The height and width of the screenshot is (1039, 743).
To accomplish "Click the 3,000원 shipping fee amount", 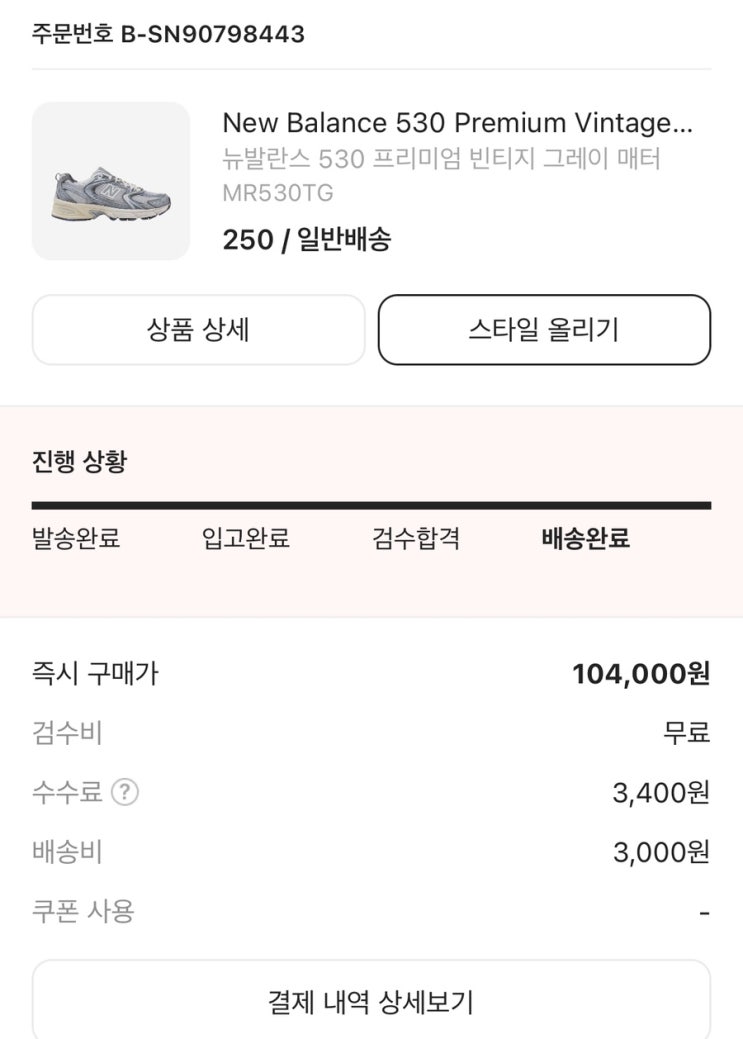I will [x=661, y=852].
